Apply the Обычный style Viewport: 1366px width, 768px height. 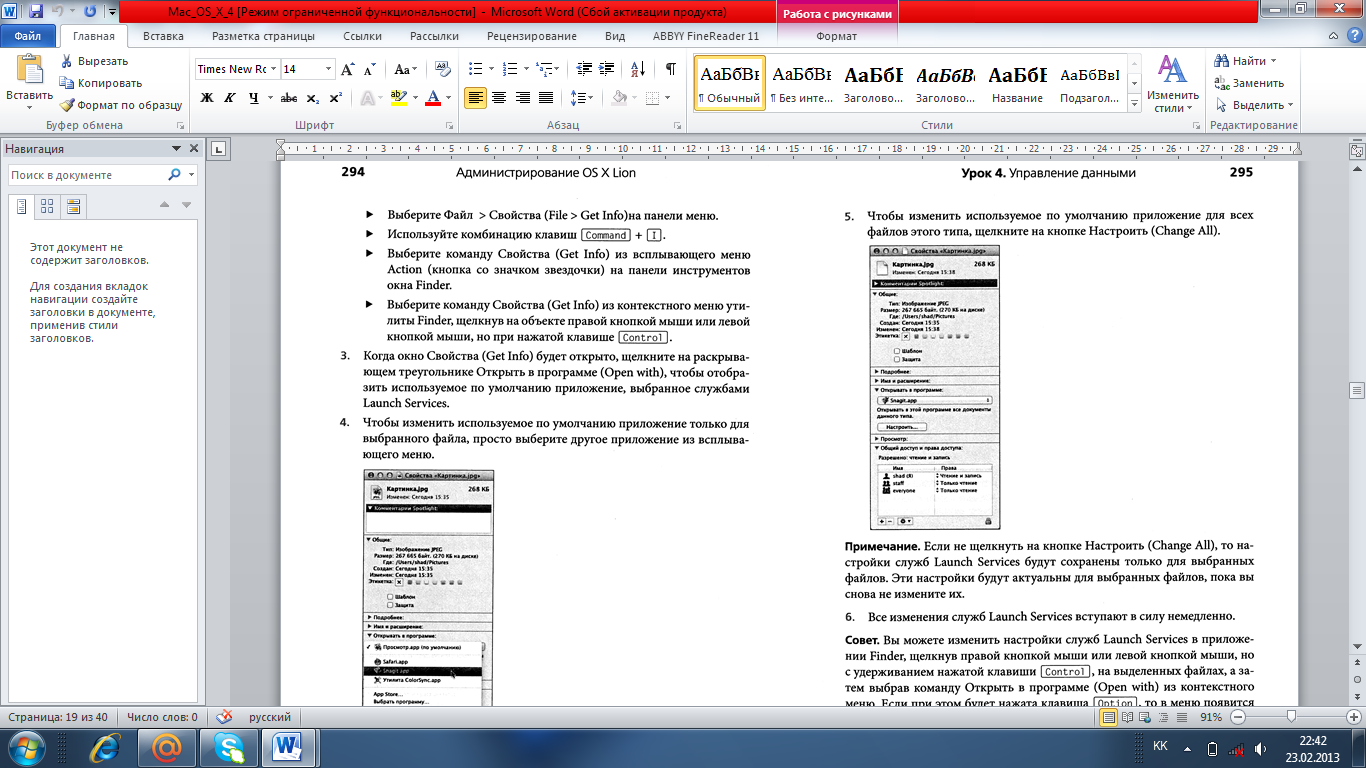pyautogui.click(x=730, y=83)
